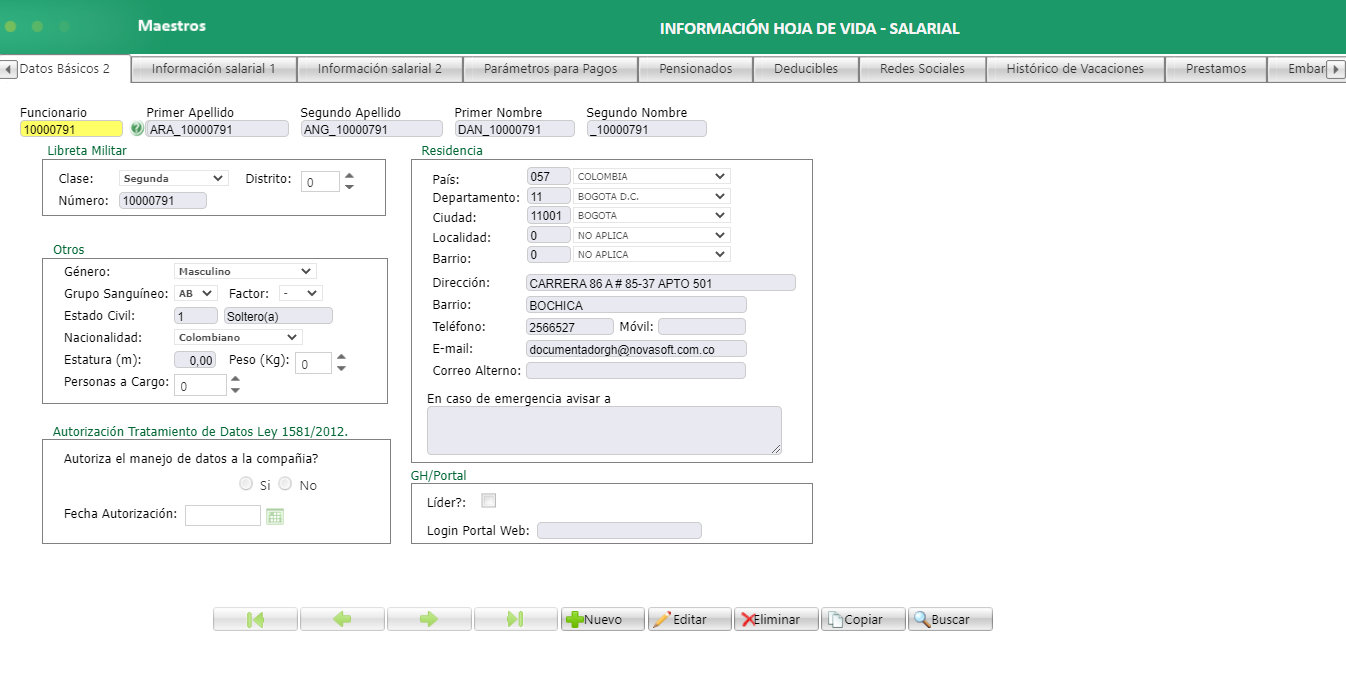Open the Género dropdown
This screenshot has width=1346, height=674.
[x=308, y=270]
